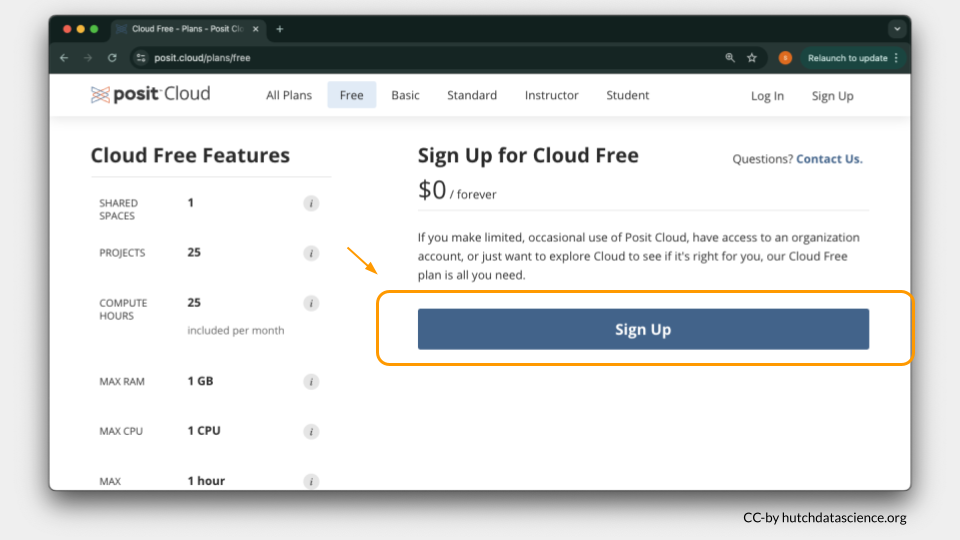Click the Contact Us link
Image resolution: width=960 pixels, height=540 pixels.
[829, 159]
